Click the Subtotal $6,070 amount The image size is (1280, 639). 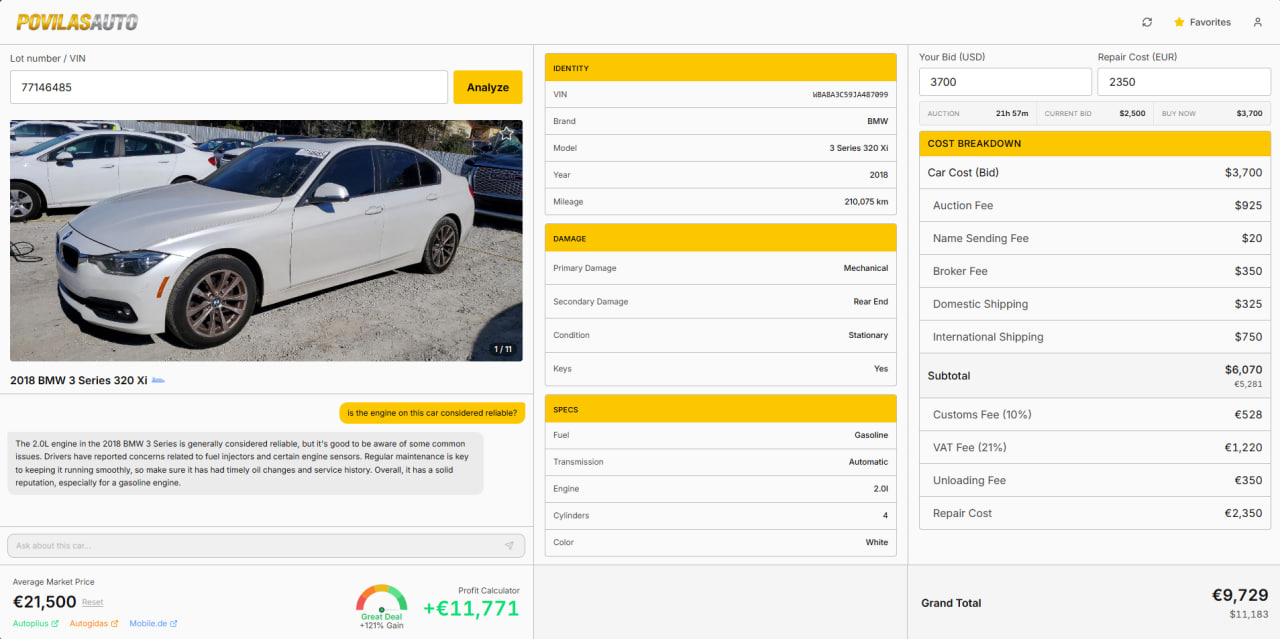1243,369
